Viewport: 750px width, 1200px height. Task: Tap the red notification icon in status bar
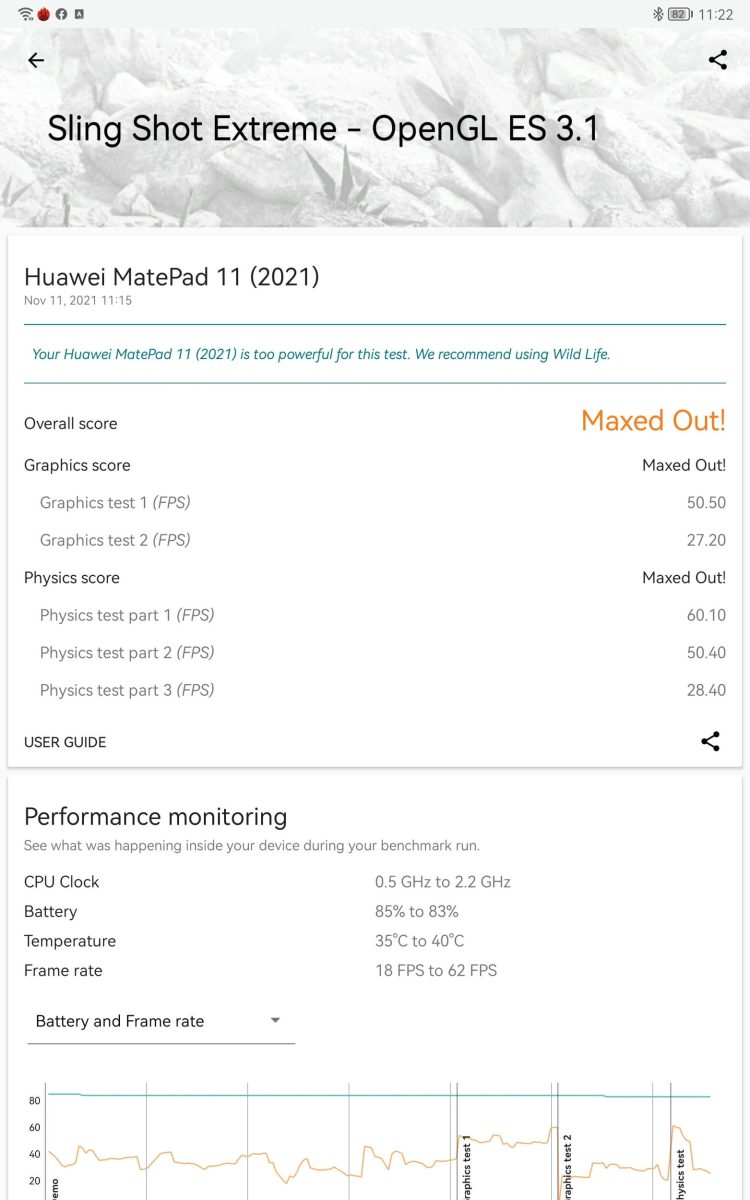point(44,14)
